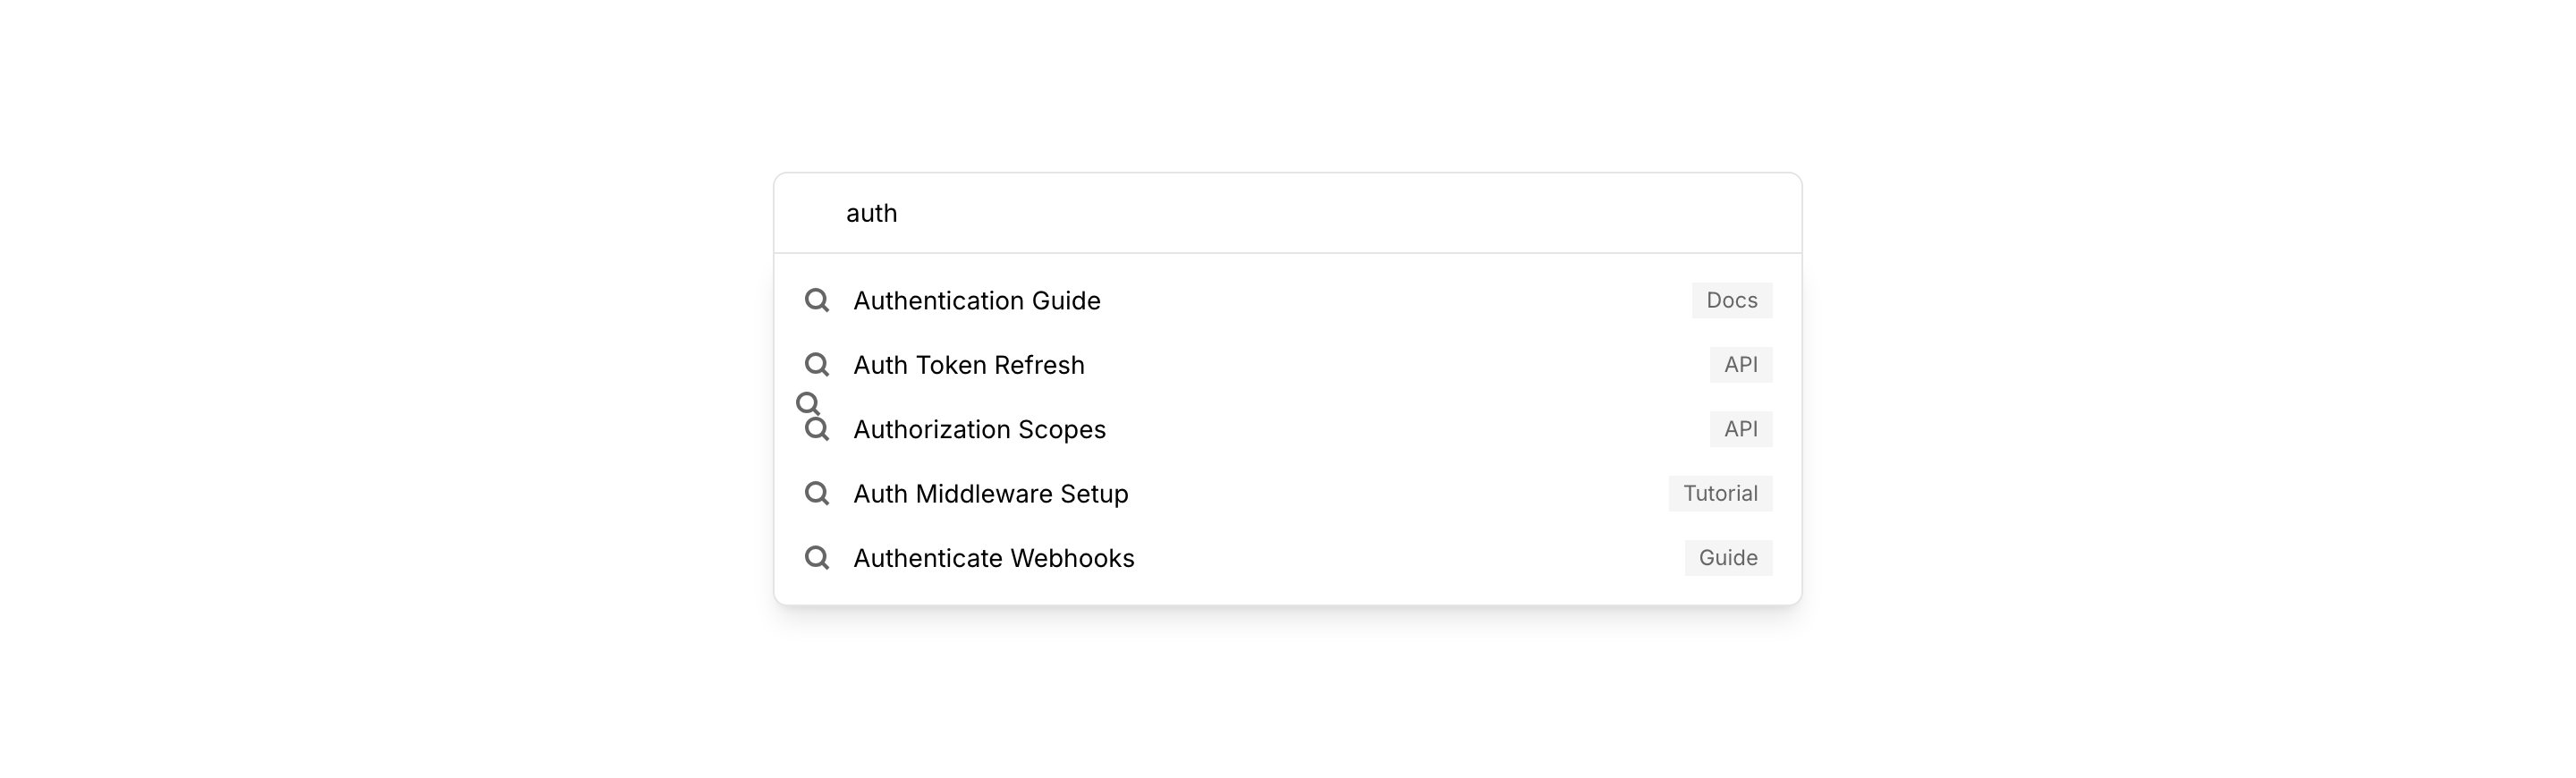Open the Auth Middleware Setup result
This screenshot has width=2576, height=778.
pos(990,494)
